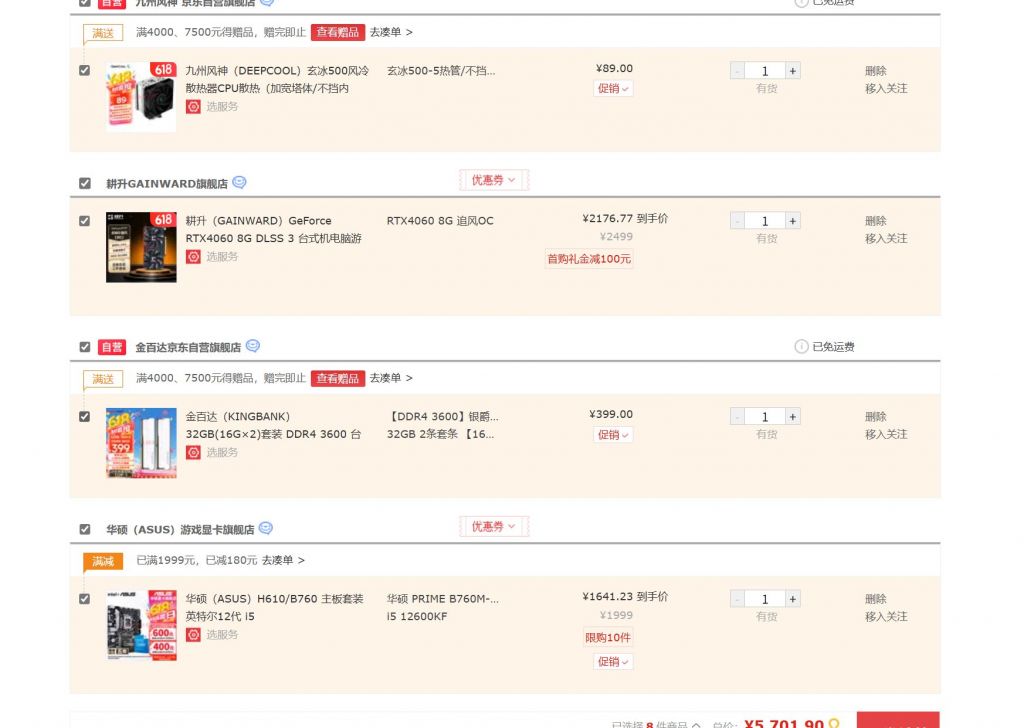Open chat icon beside 华硕游戏显卡旗舰店
Viewport: 1024px width, 728px height.
click(x=266, y=528)
